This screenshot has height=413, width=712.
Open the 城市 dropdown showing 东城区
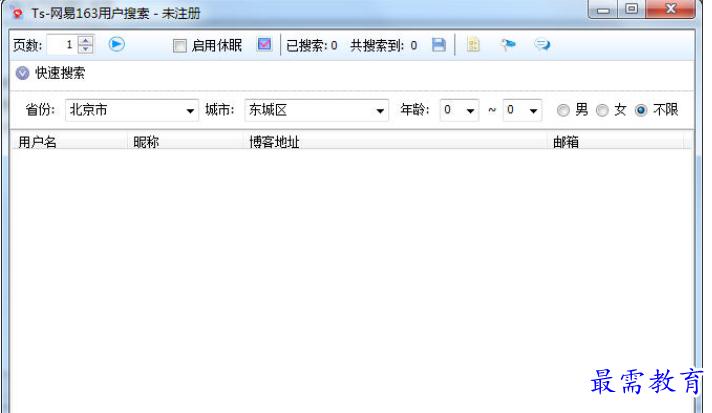[316, 110]
